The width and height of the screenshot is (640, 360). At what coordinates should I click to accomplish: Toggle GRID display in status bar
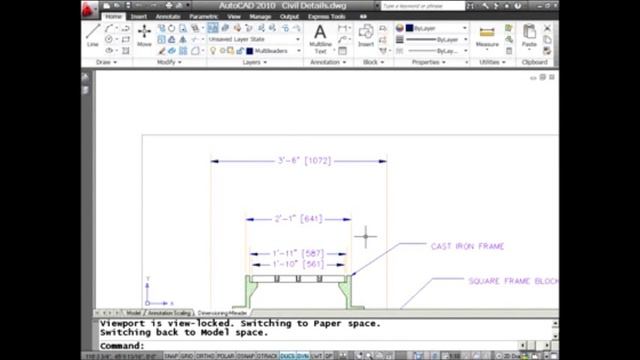tap(187, 356)
